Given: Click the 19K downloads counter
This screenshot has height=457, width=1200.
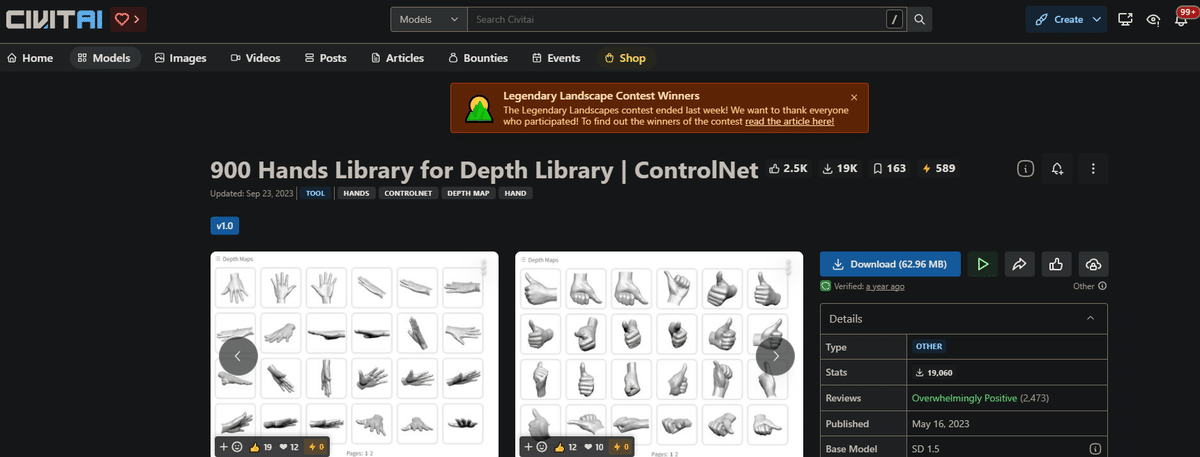Looking at the screenshot, I should click(x=840, y=169).
